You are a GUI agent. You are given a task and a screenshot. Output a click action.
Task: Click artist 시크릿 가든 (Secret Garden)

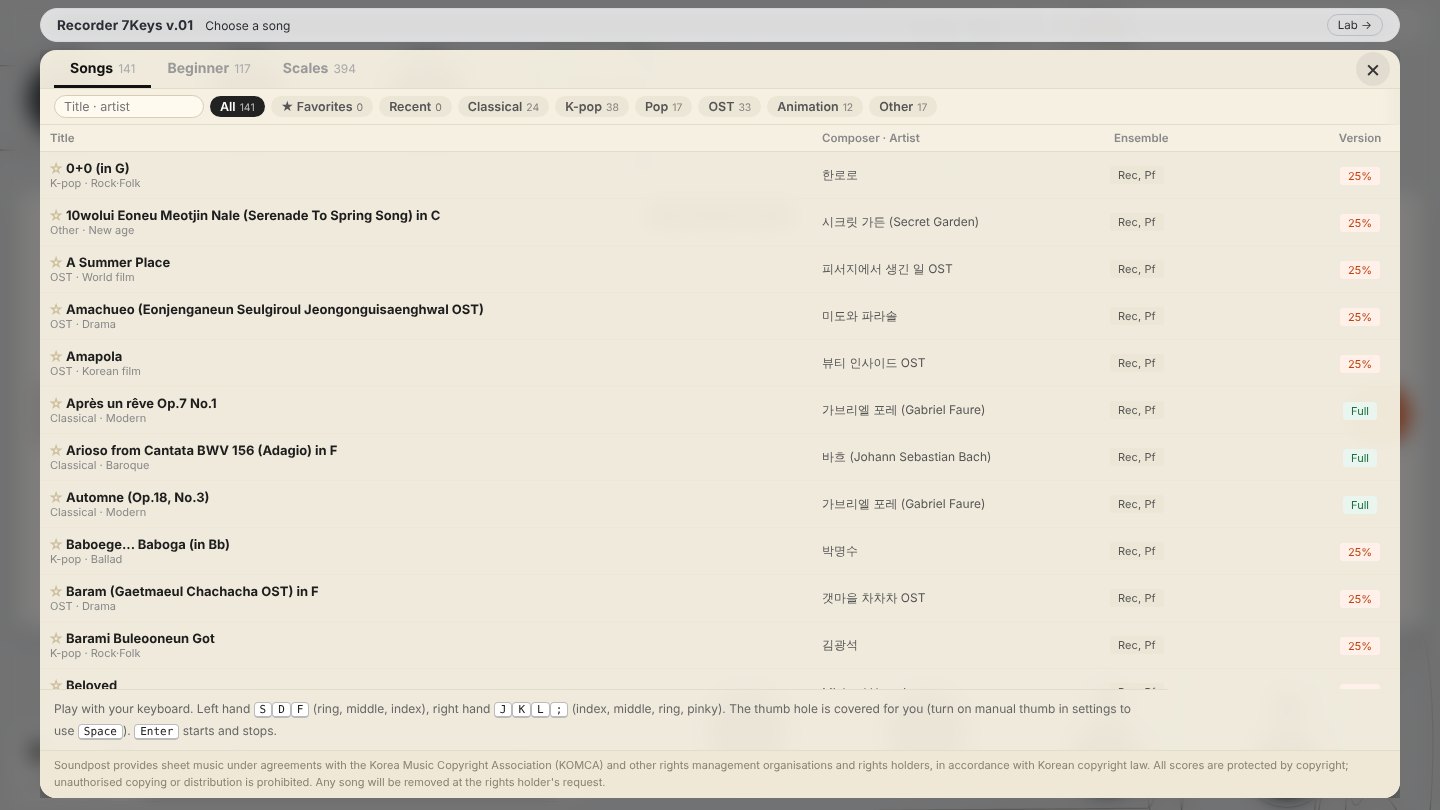pyautogui.click(x=900, y=222)
